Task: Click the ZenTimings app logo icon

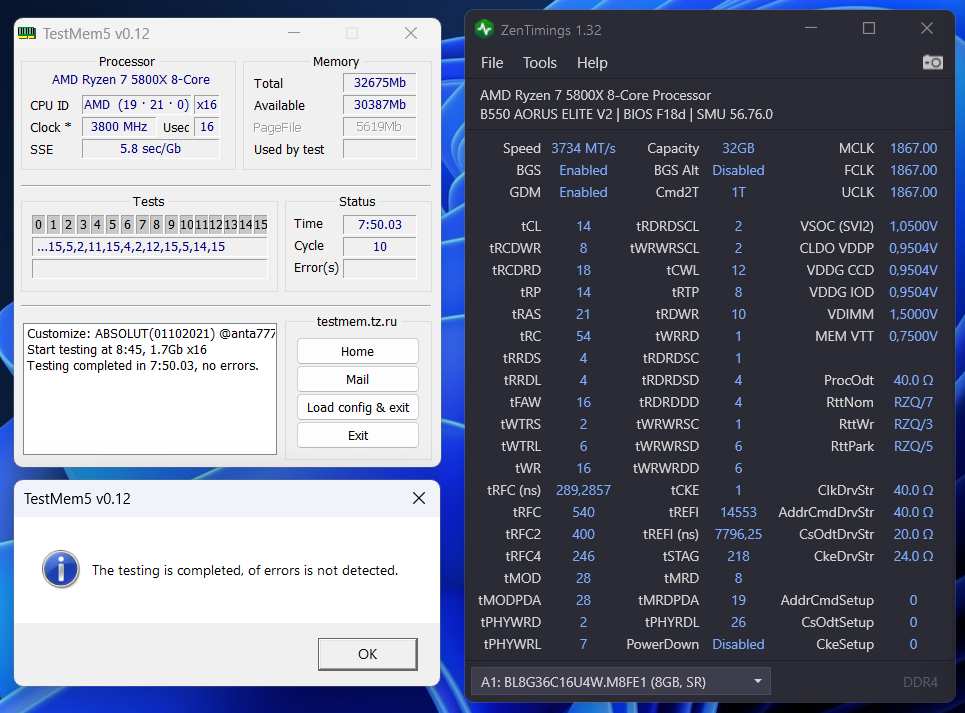Action: (484, 29)
